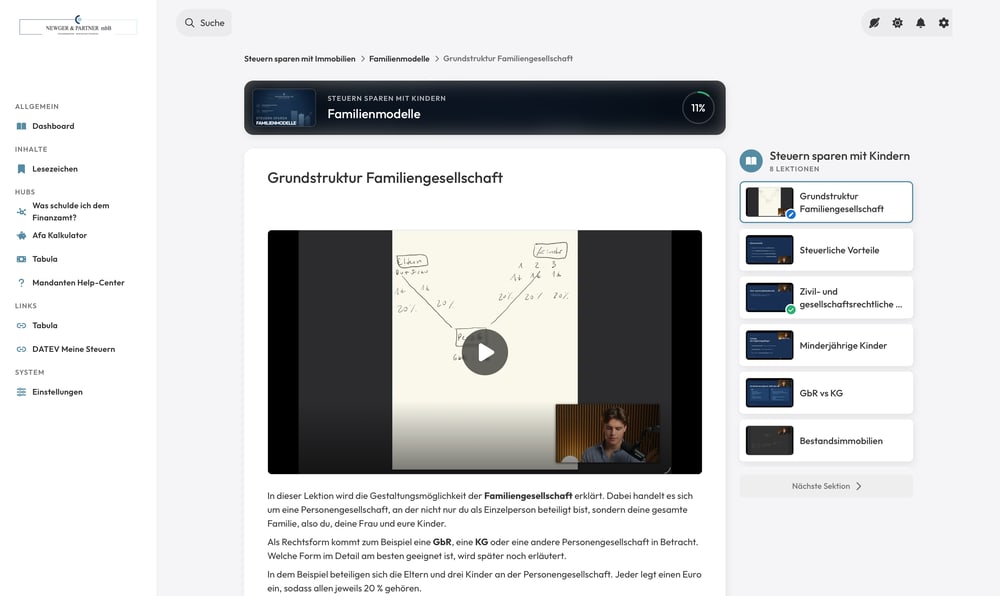Click the Steuerliche Vorteile lesson thumbnail
This screenshot has height=596, width=1000.
pyautogui.click(x=769, y=250)
